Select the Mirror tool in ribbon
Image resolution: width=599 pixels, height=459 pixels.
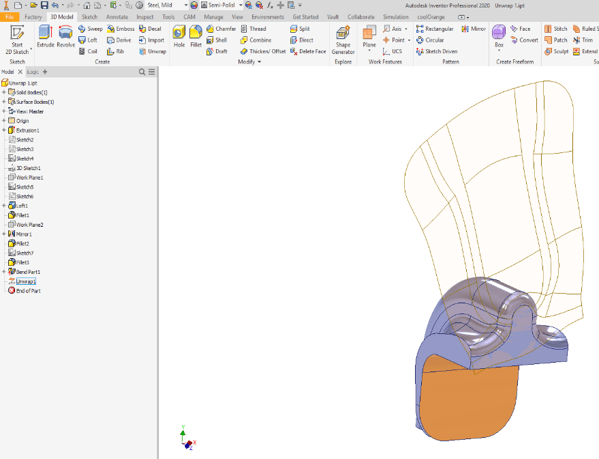pos(473,29)
